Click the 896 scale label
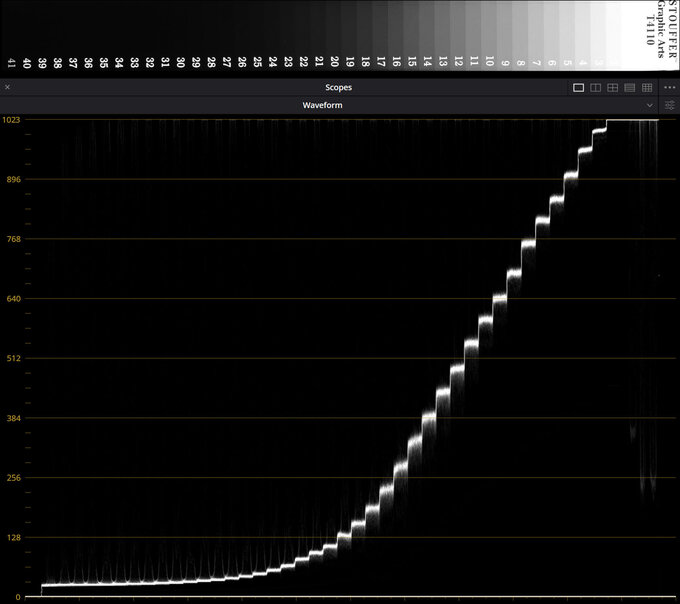The width and height of the screenshot is (680, 604). coord(14,179)
